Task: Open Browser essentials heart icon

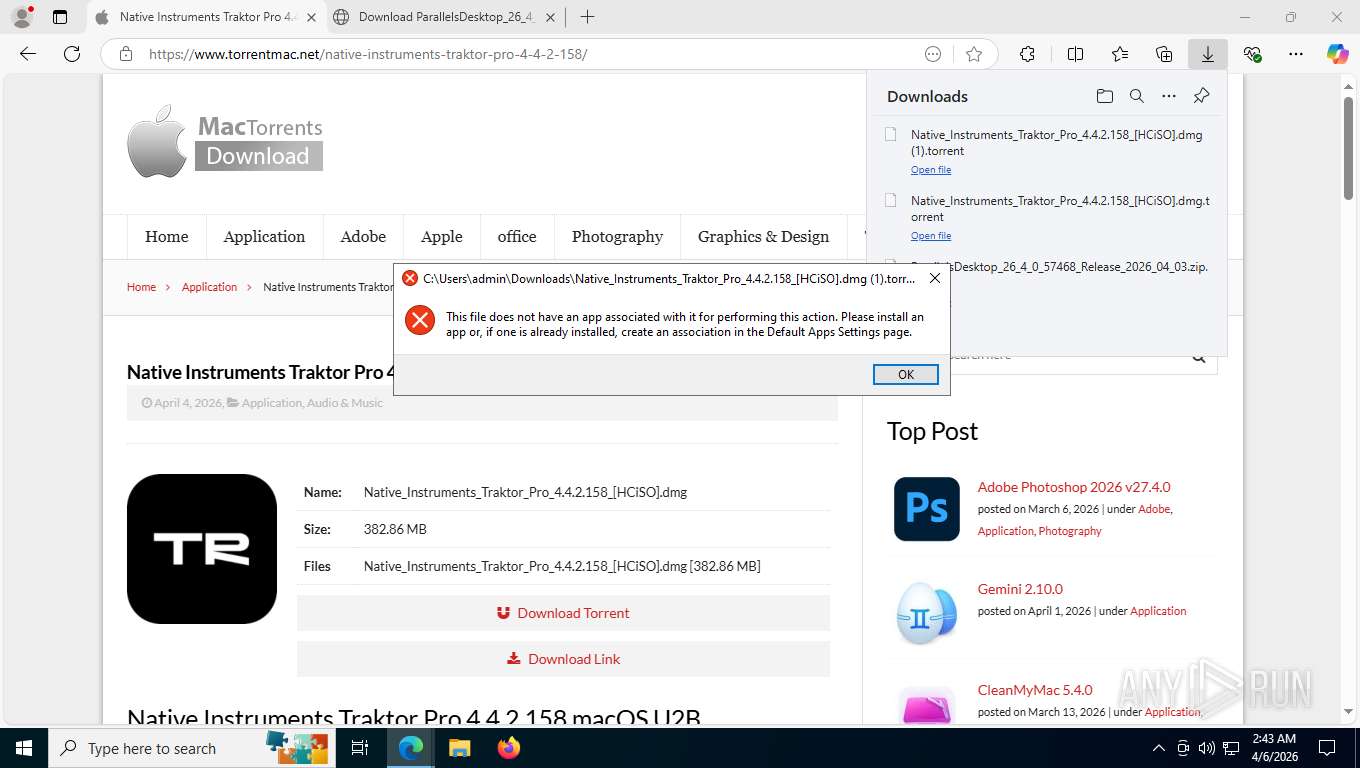Action: 1252,54
